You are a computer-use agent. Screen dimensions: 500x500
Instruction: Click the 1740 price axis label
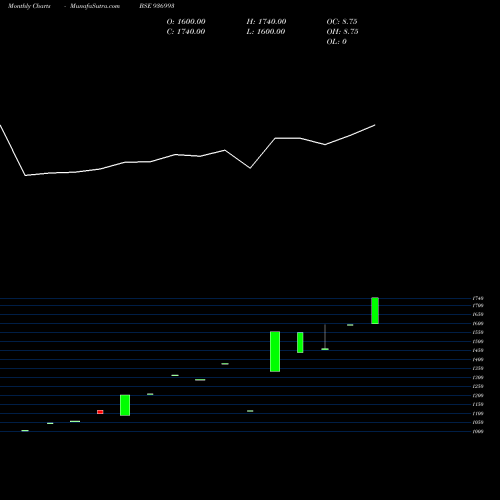pyautogui.click(x=478, y=298)
